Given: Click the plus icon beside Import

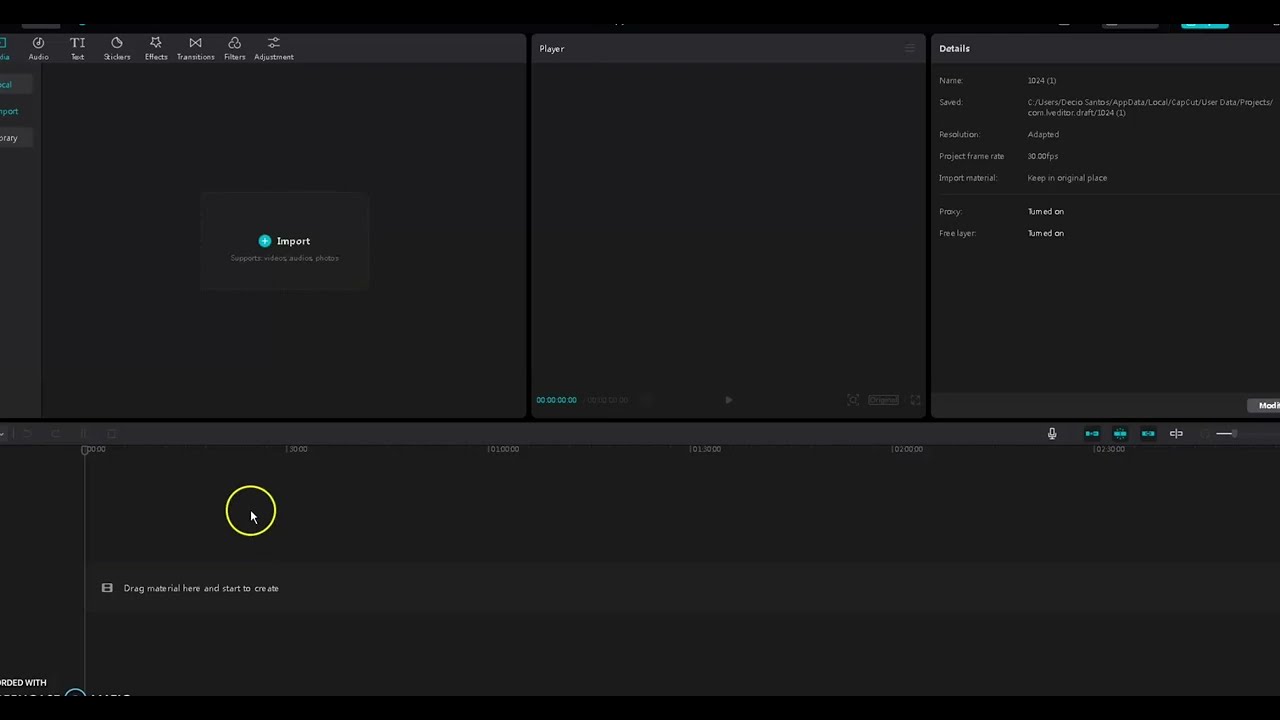Looking at the screenshot, I should [264, 241].
